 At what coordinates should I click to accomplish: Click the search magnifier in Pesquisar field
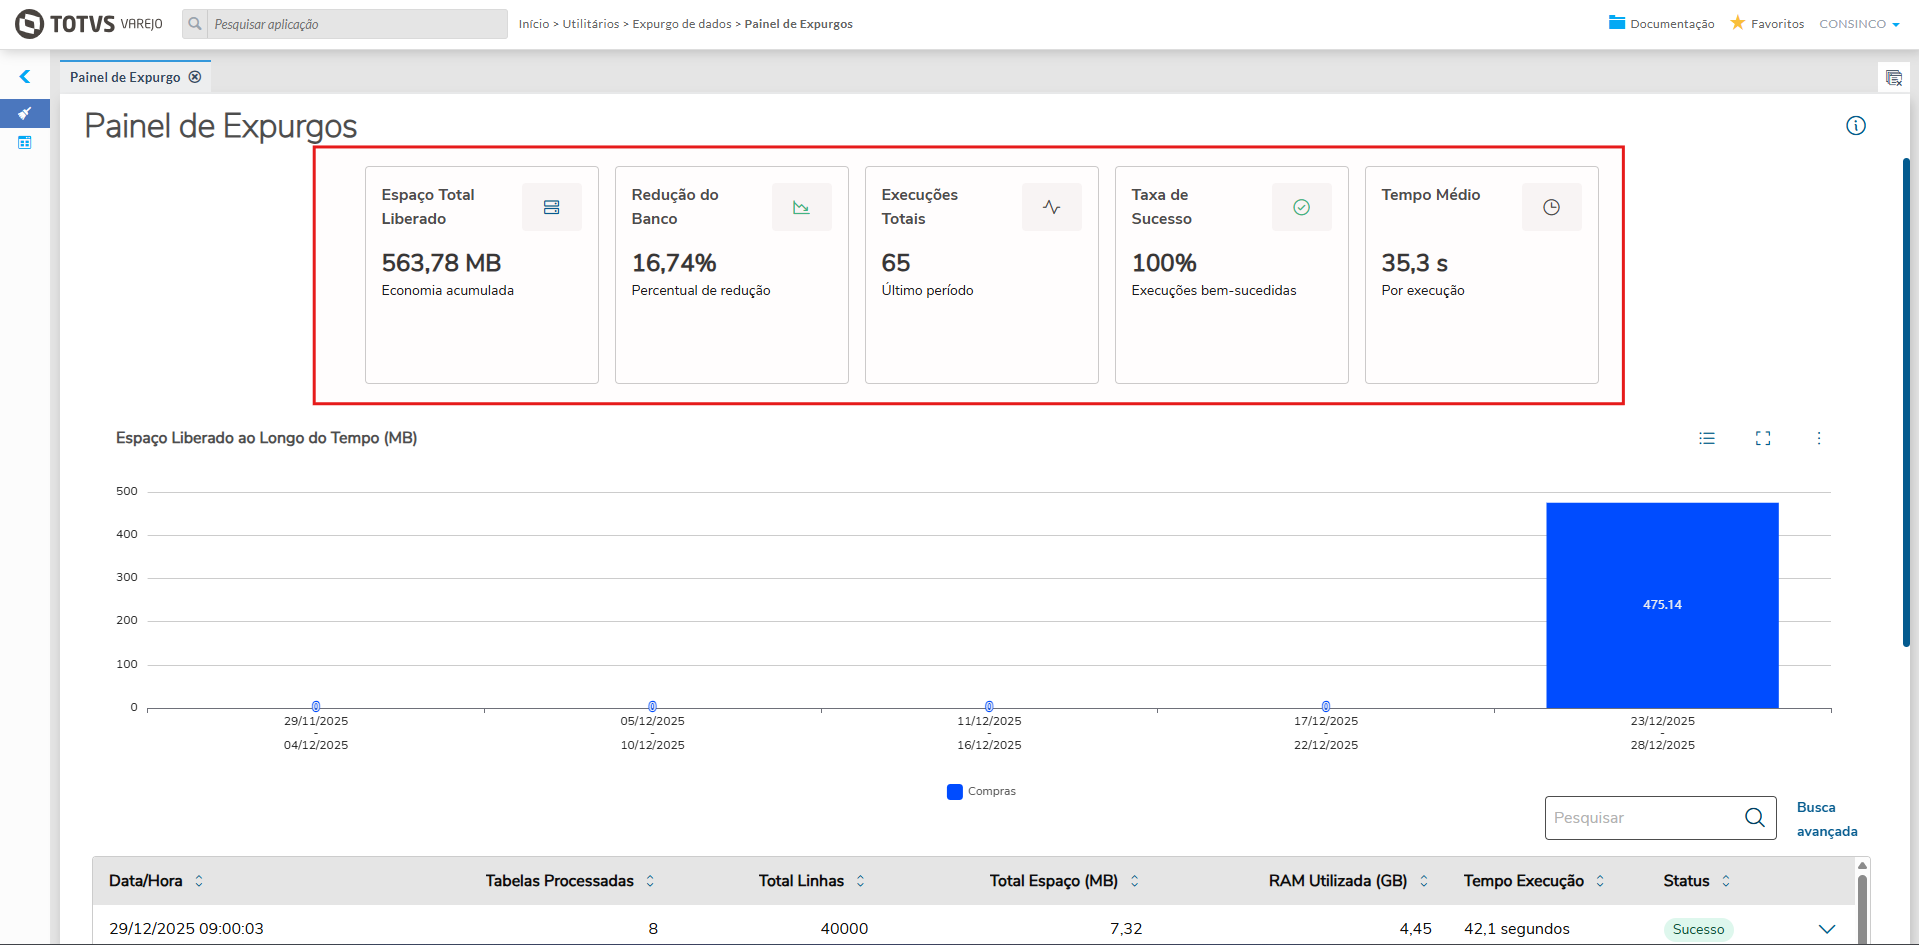click(x=1755, y=818)
